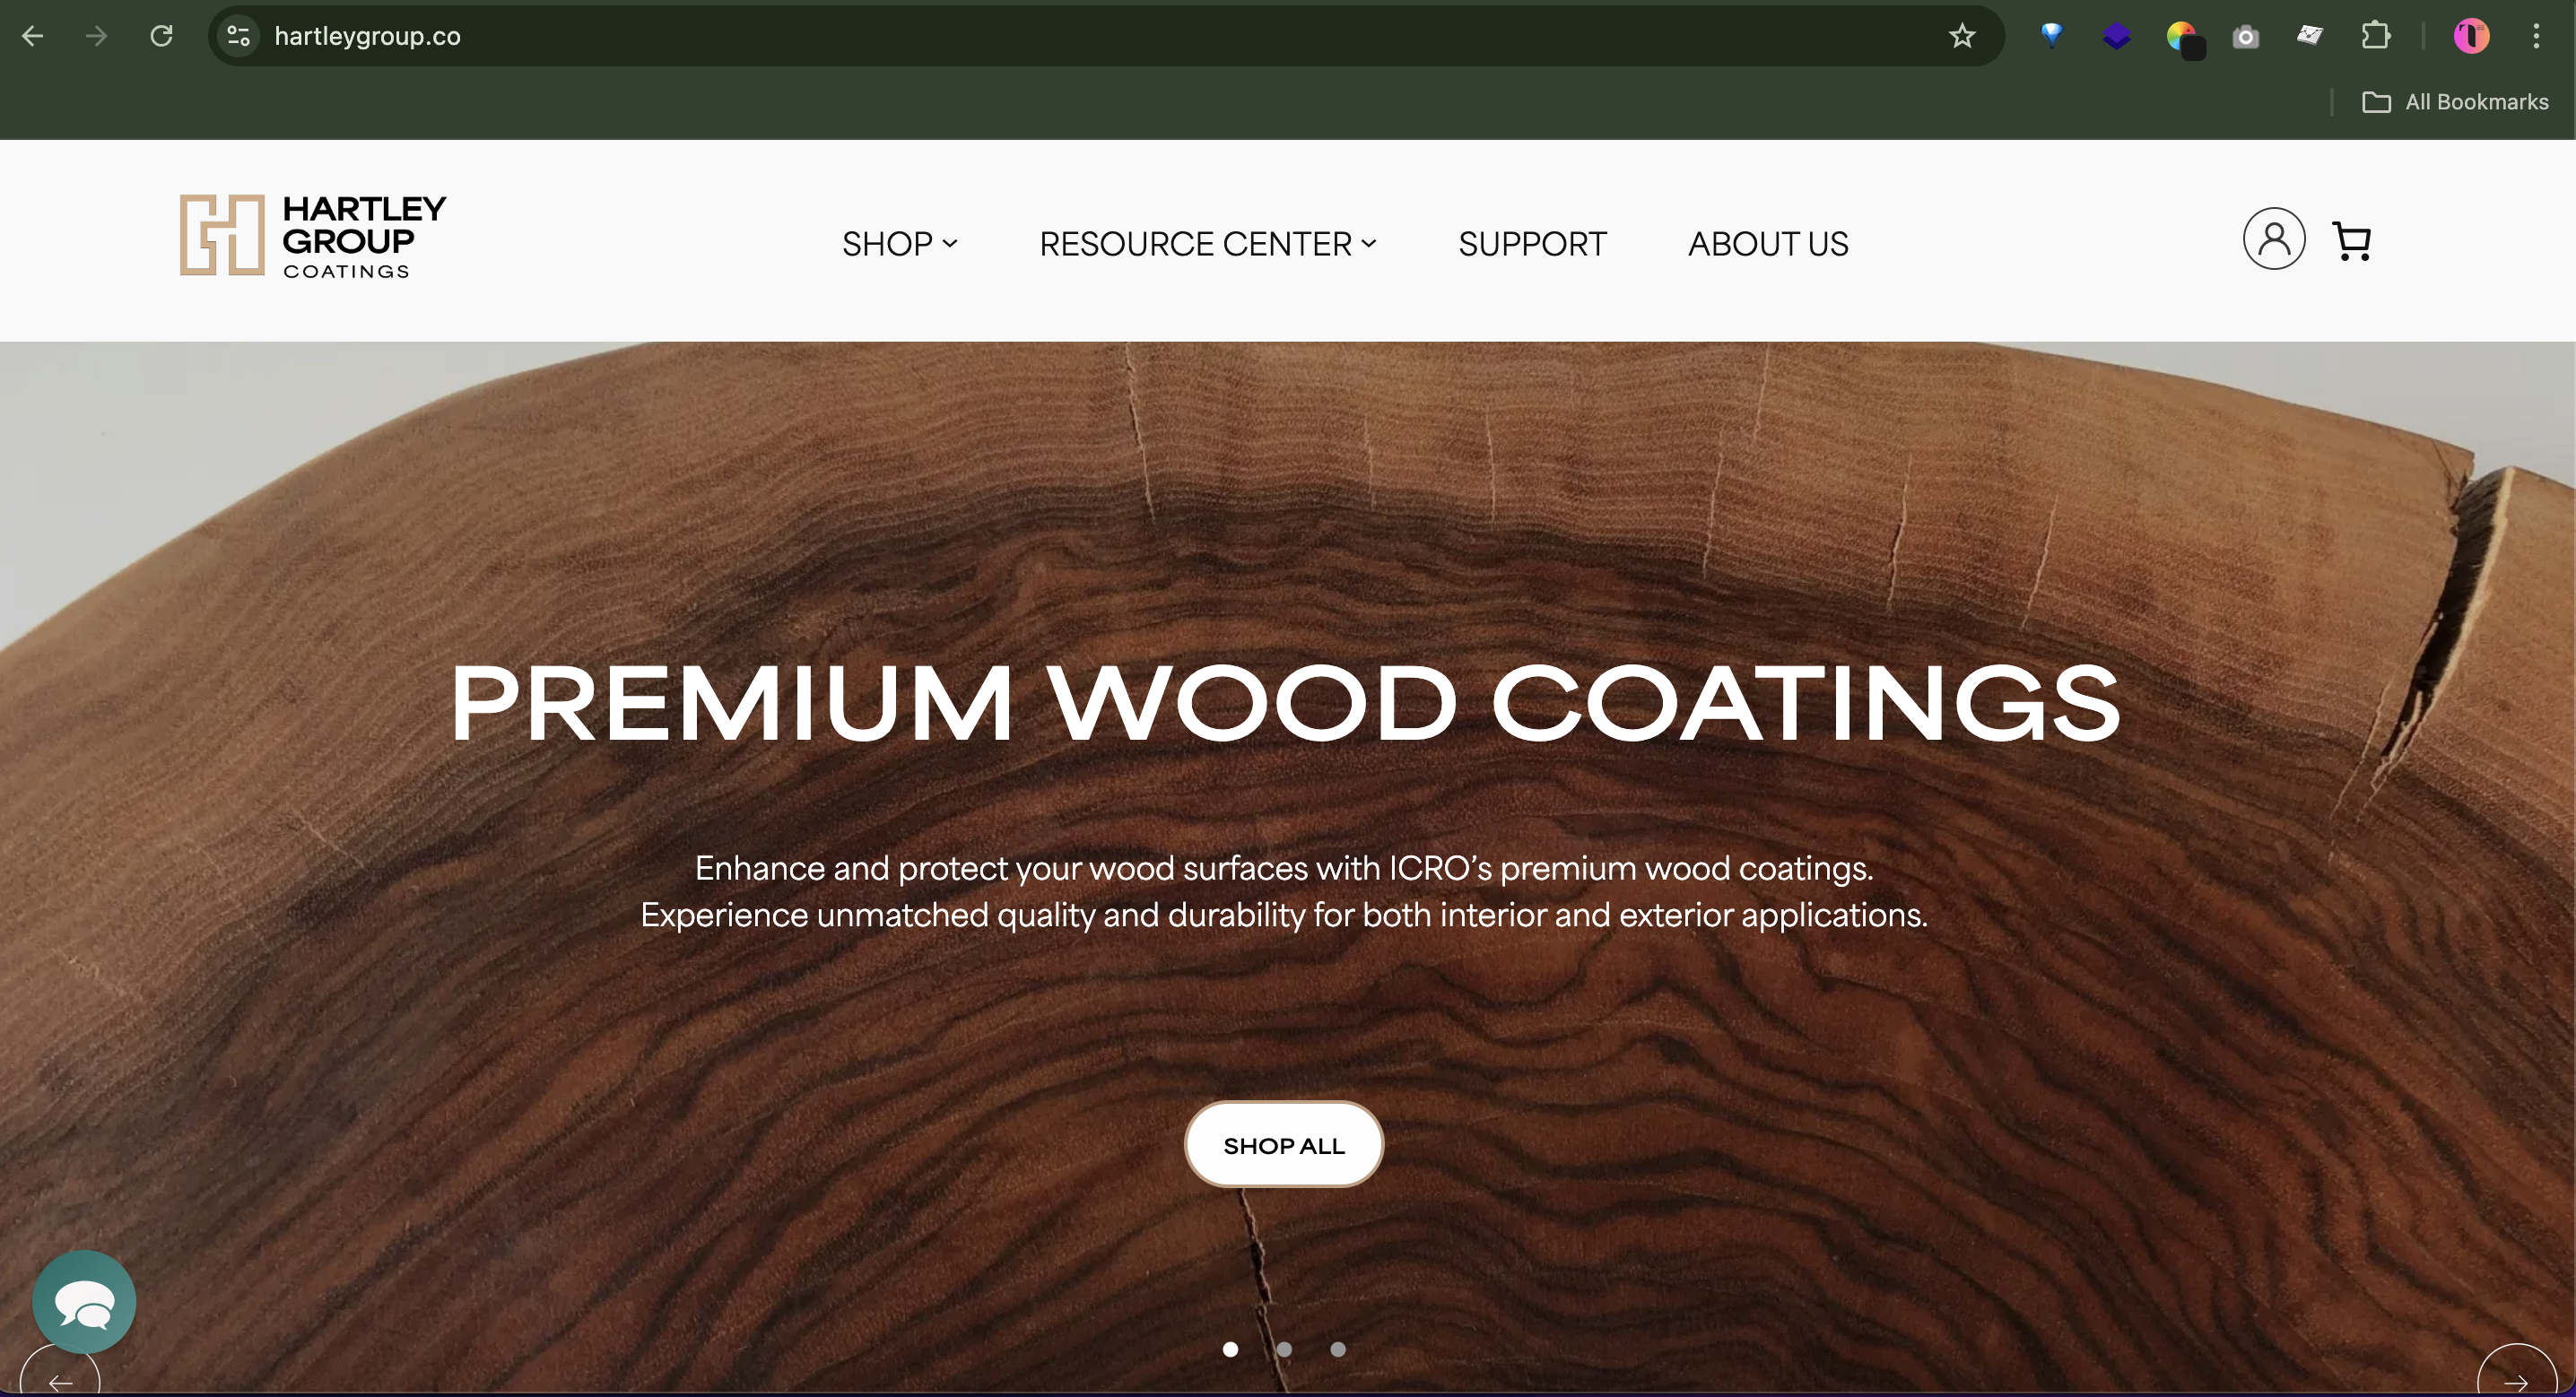Open the All Bookmarks folder
2576x1397 pixels.
point(2455,102)
